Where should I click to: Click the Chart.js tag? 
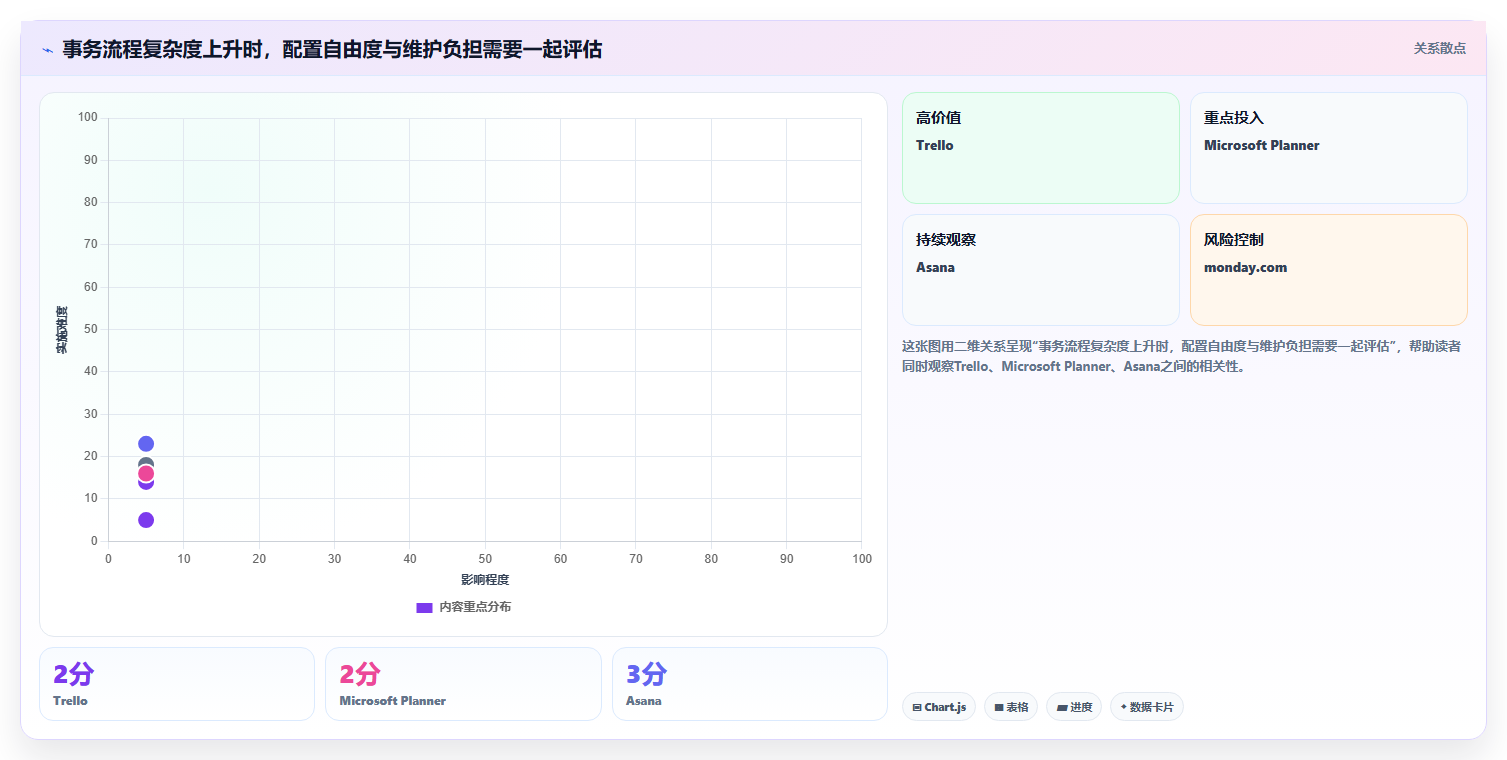(x=939, y=707)
